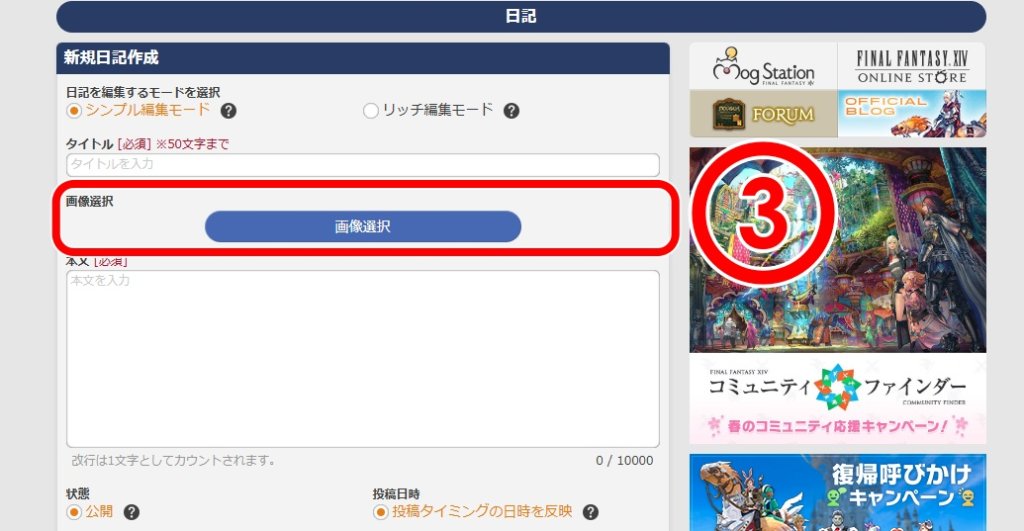
Task: Click help icon beside 投稿タイミングの日時を反映
Action: click(590, 512)
